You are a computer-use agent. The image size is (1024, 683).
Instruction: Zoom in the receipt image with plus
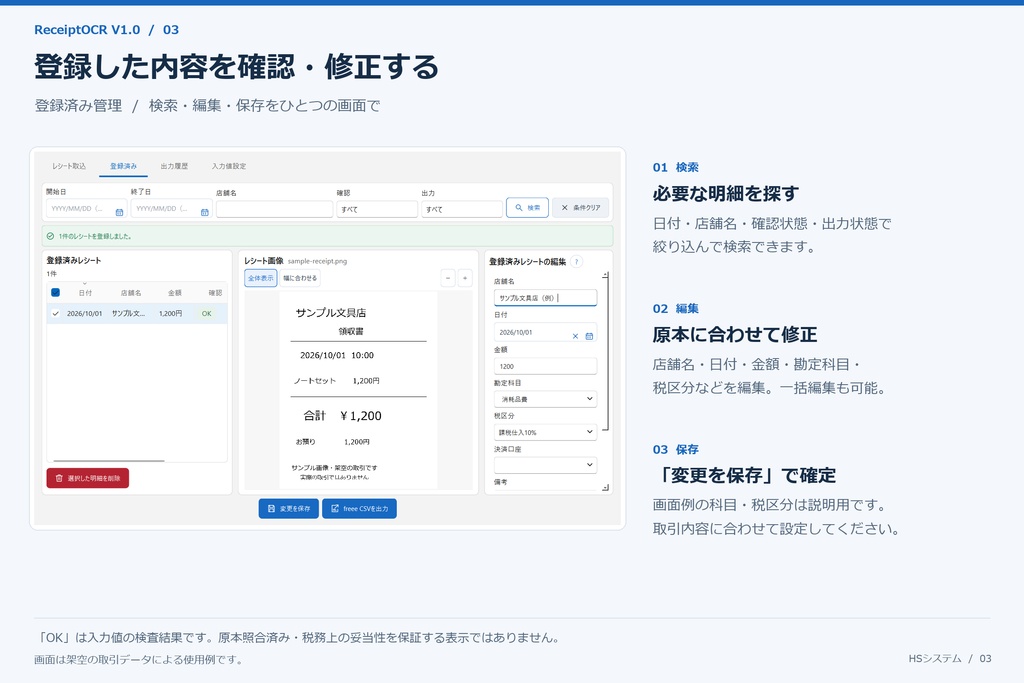pyautogui.click(x=465, y=278)
